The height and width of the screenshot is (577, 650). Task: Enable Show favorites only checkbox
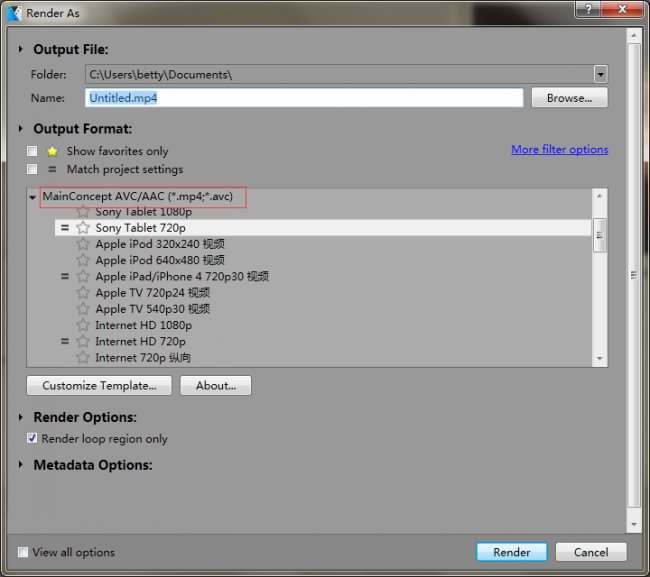[32, 151]
